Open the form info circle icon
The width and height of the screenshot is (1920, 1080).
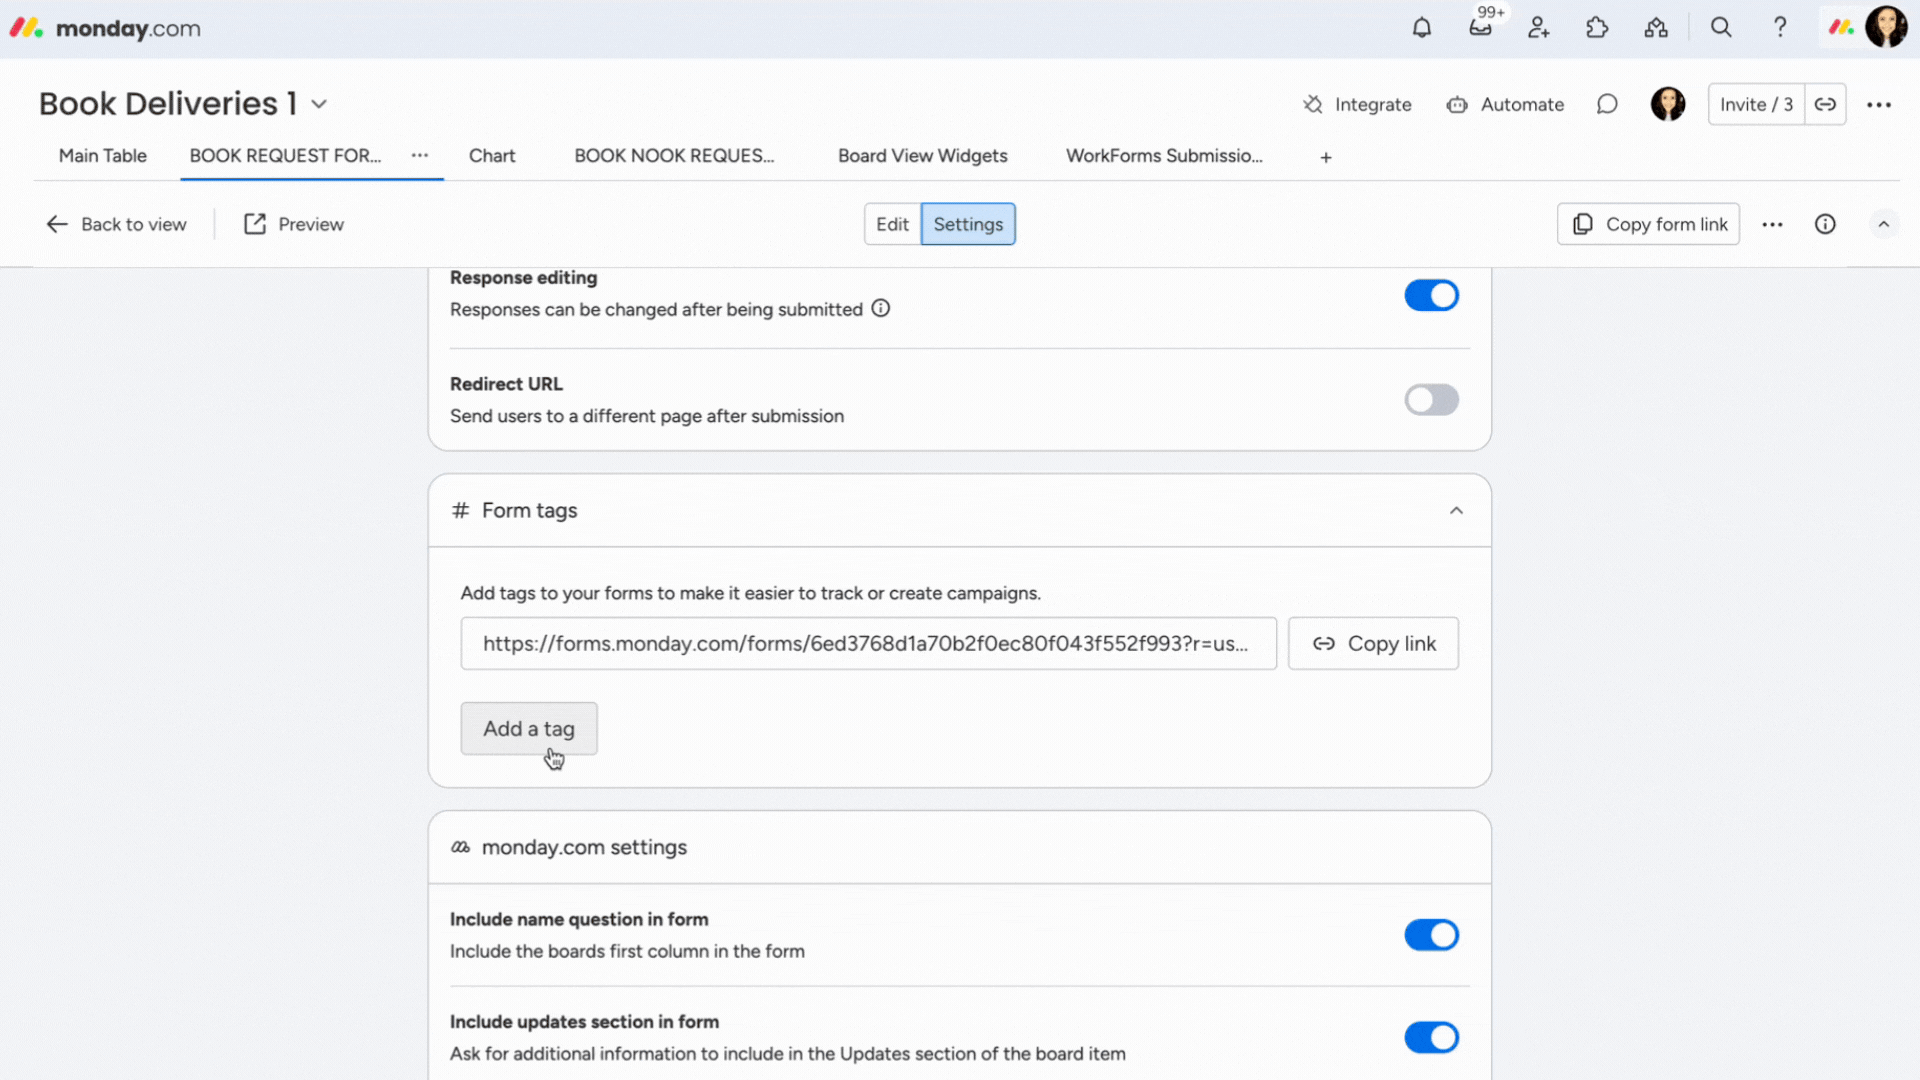1825,224
